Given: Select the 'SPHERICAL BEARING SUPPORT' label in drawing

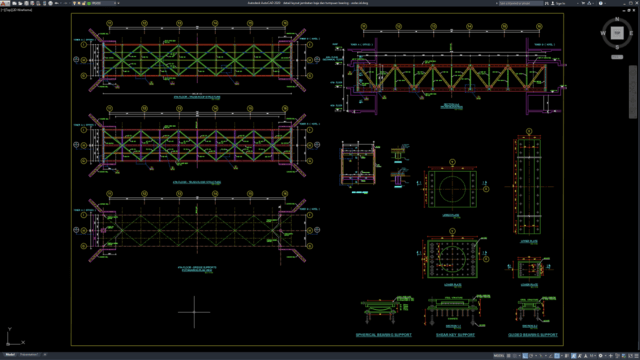Looking at the screenshot, I should pos(384,335).
